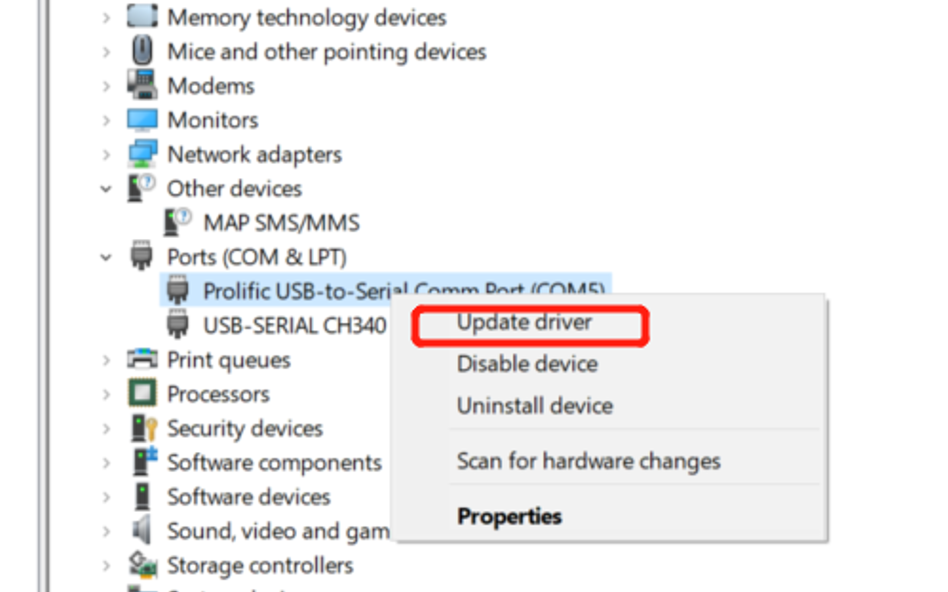948x592 pixels.
Task: Click the Network adapters icon
Action: pyautogui.click(x=142, y=154)
